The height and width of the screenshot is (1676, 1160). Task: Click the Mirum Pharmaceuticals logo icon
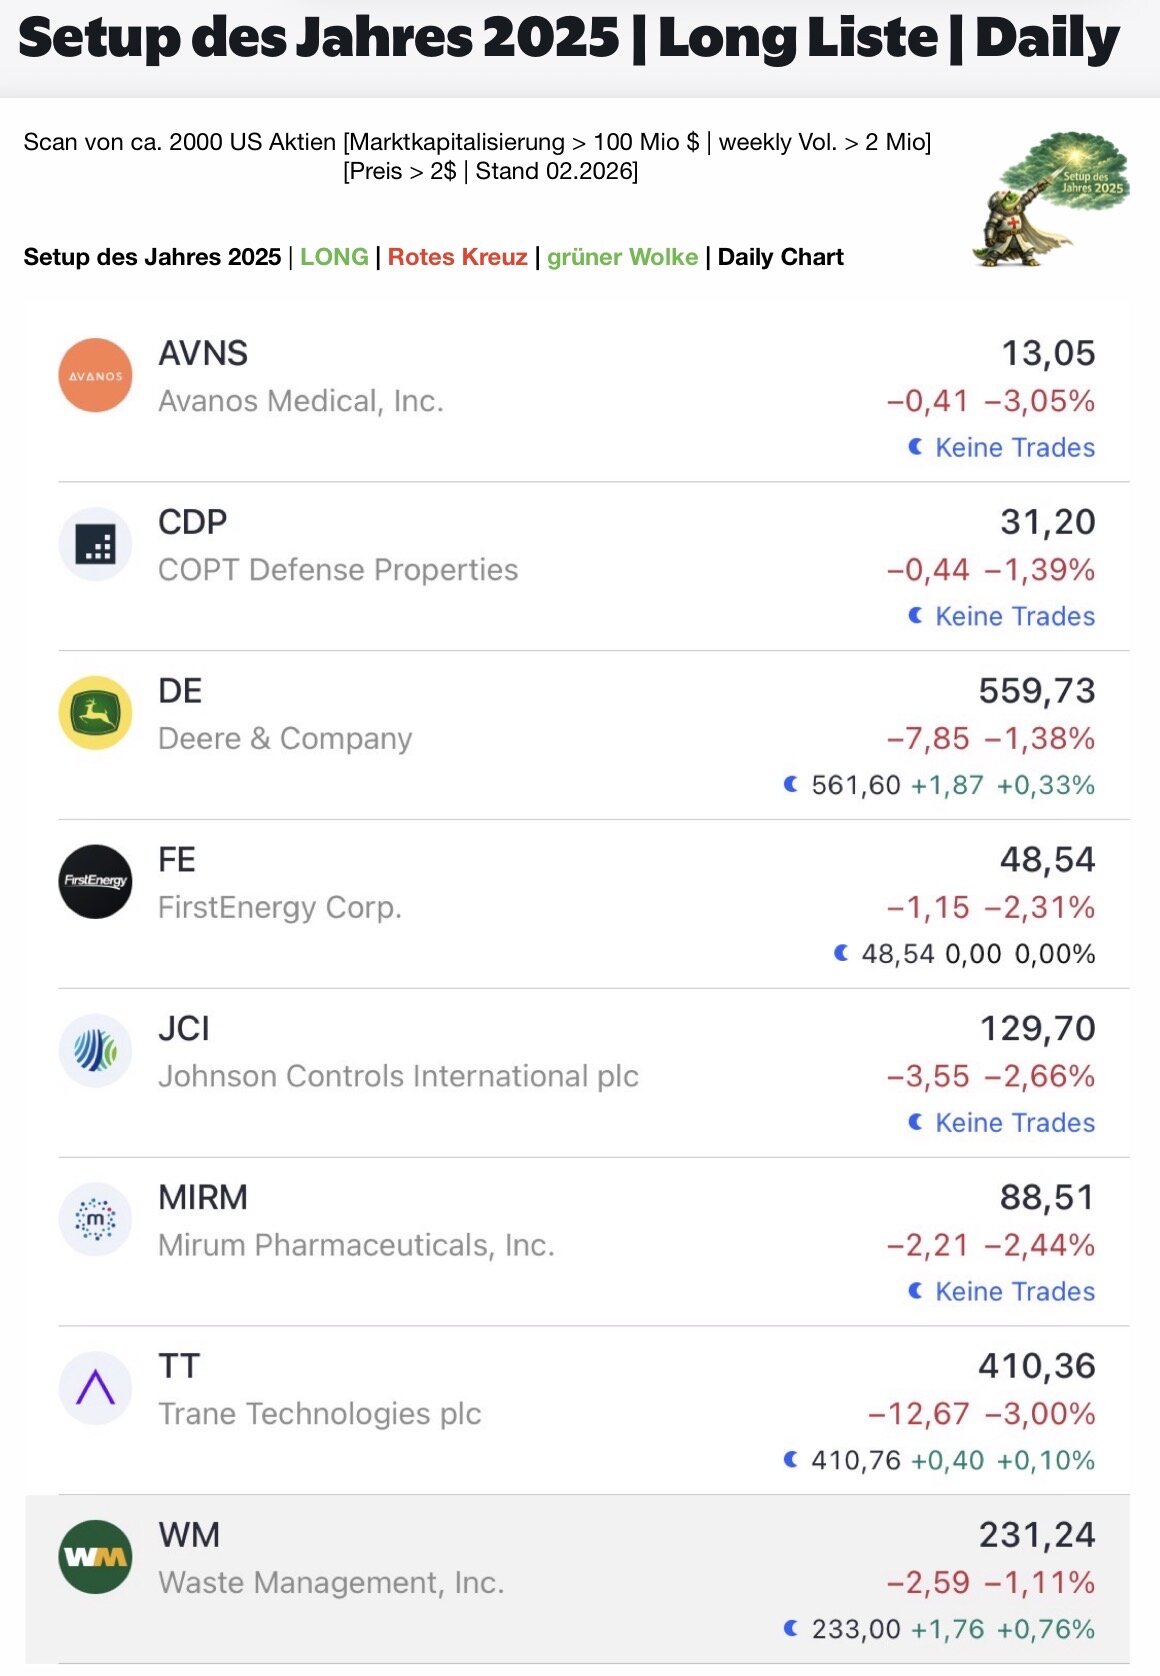point(95,1220)
